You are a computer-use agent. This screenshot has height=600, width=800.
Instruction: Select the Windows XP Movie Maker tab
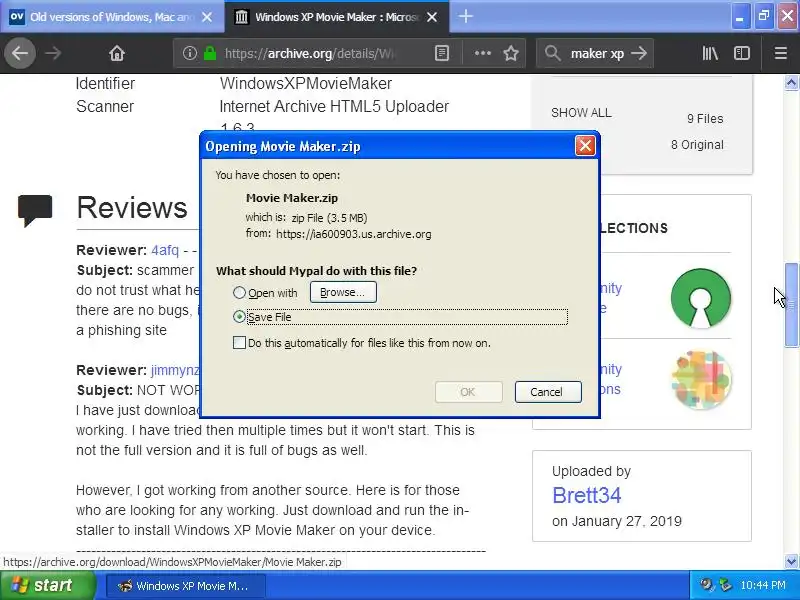[x=337, y=17]
